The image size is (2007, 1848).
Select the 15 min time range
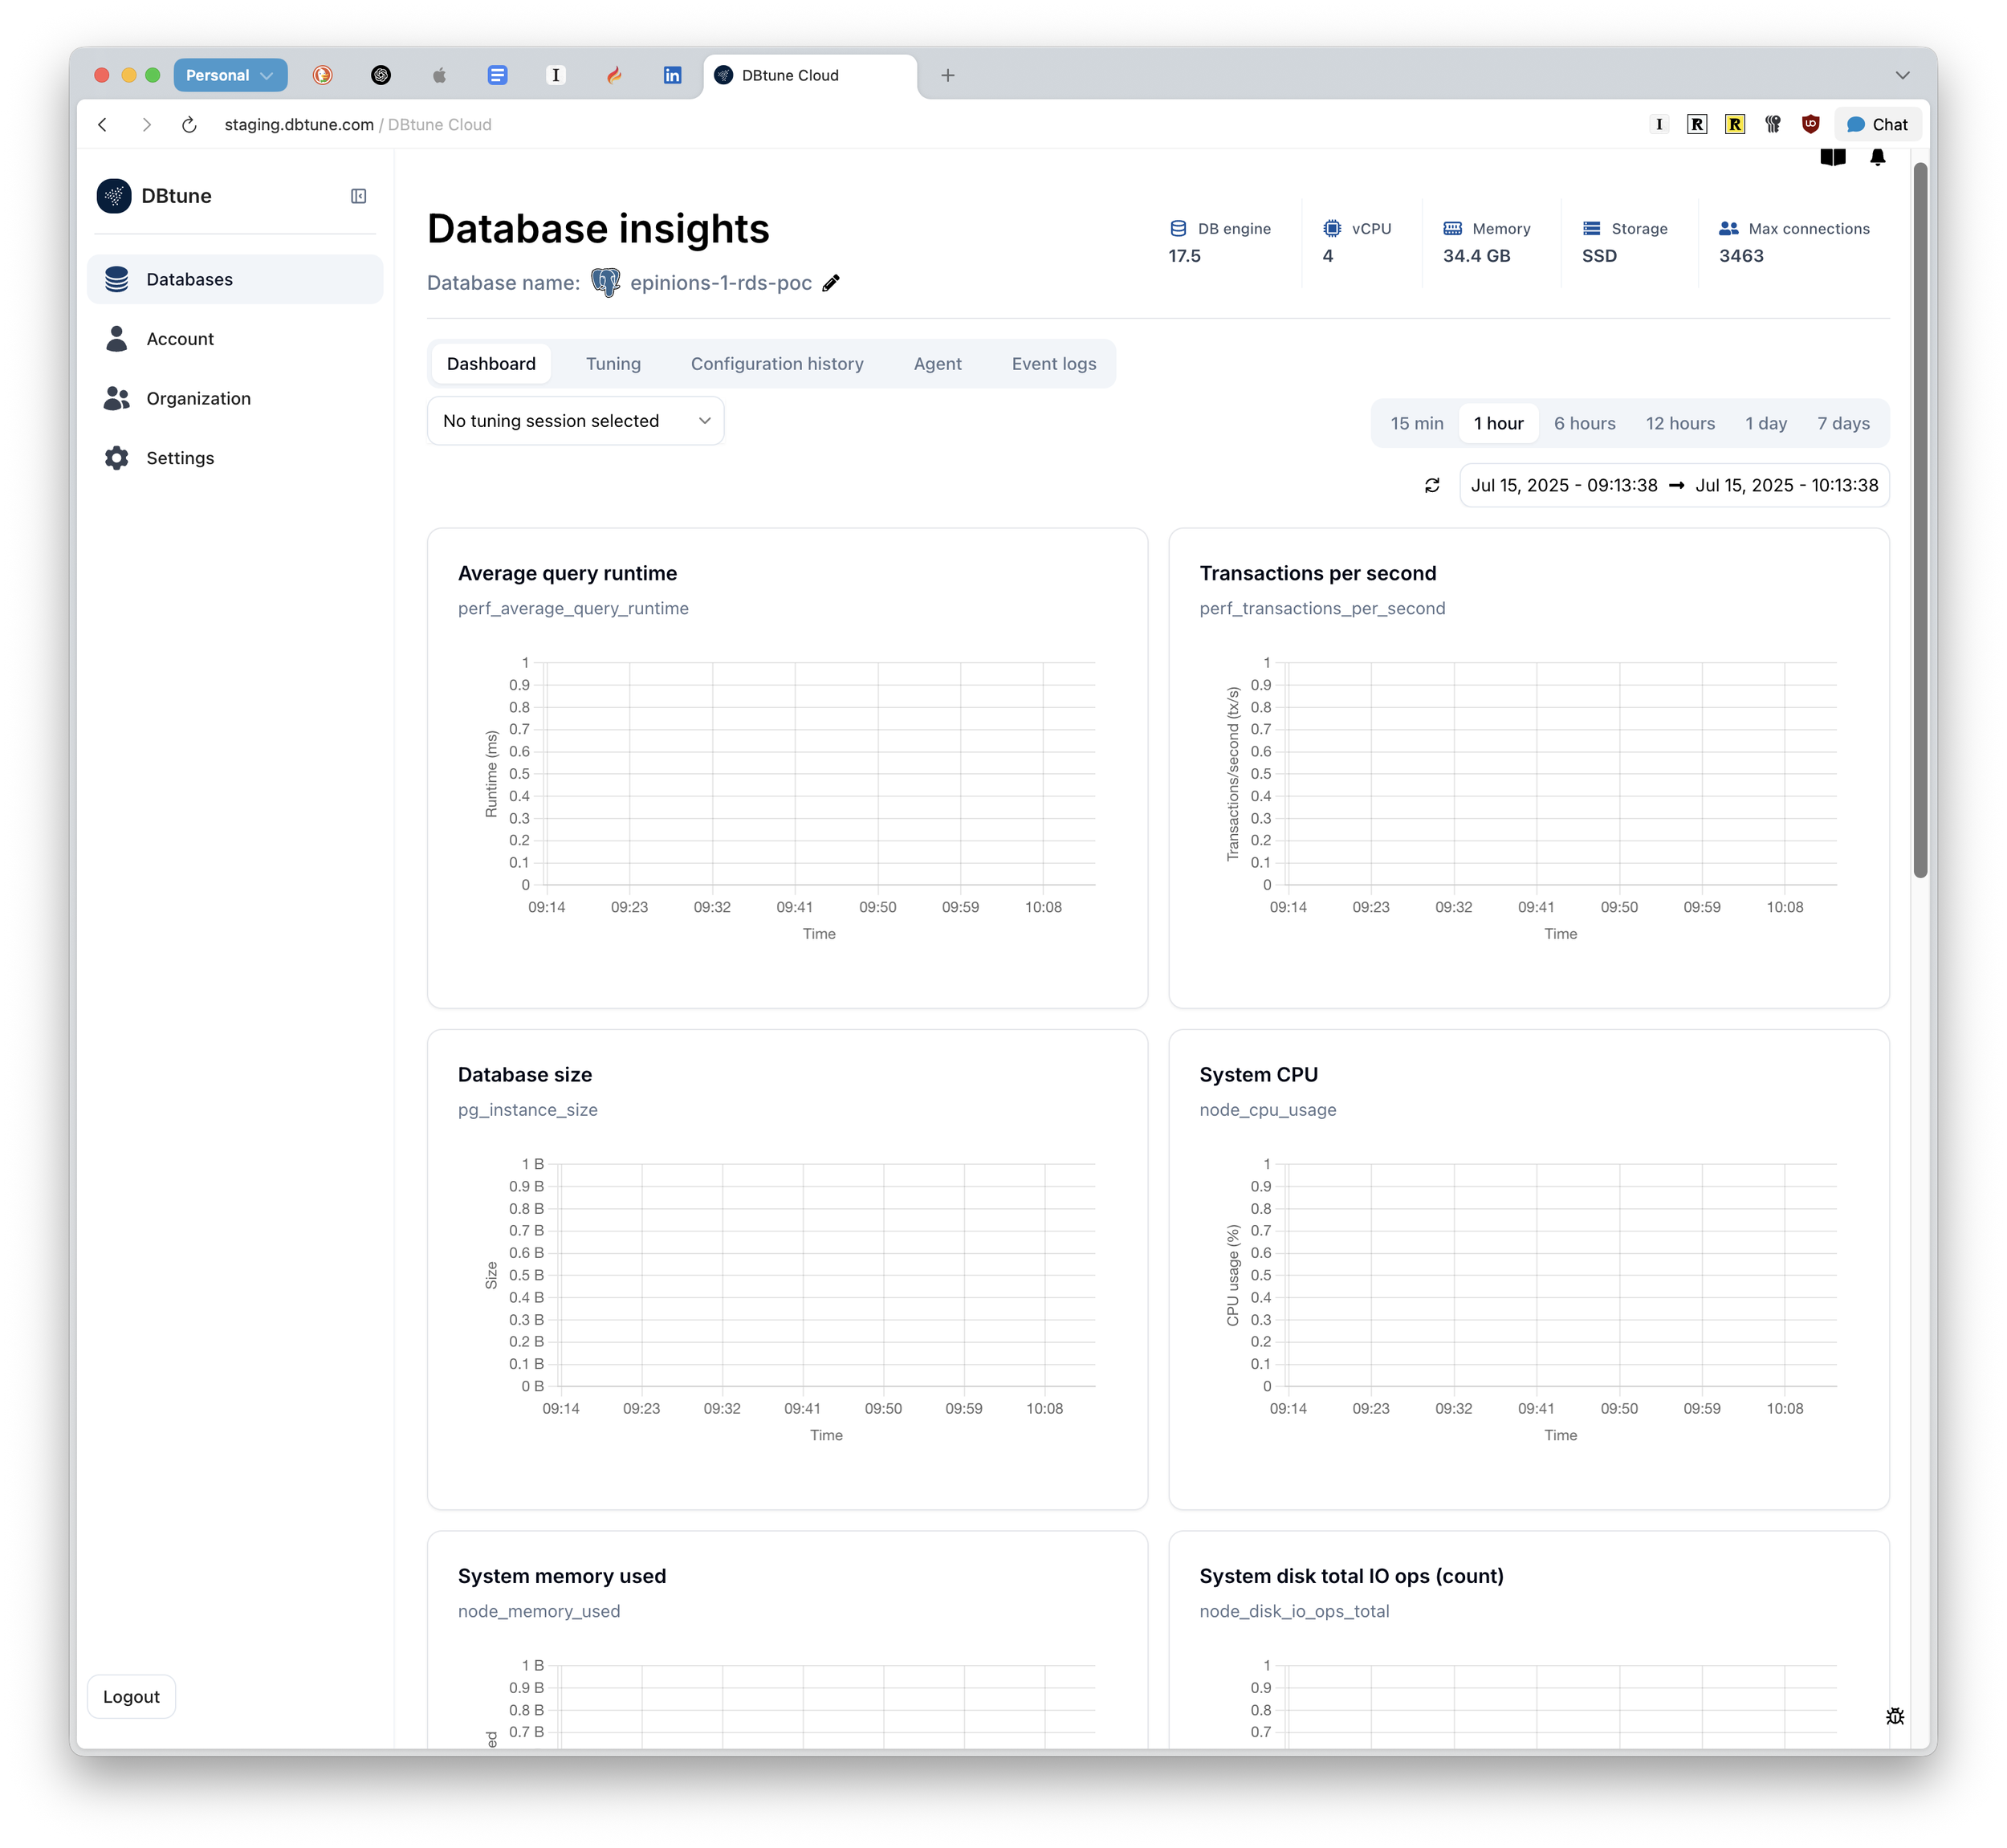[1415, 423]
